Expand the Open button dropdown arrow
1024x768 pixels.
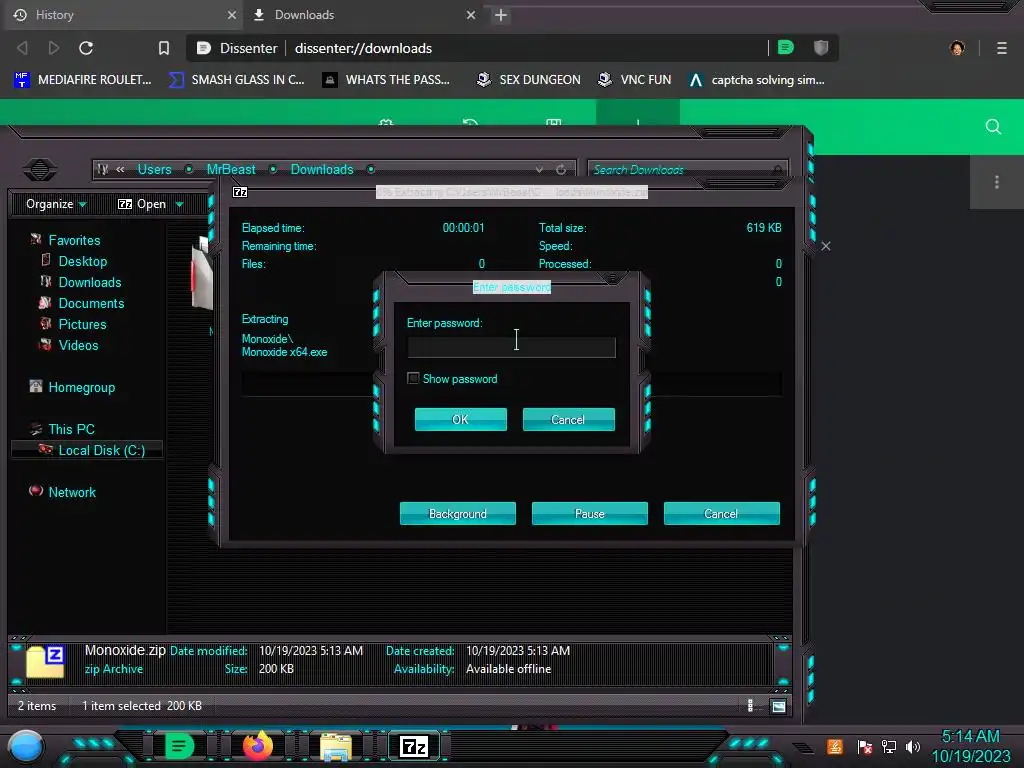(180, 204)
